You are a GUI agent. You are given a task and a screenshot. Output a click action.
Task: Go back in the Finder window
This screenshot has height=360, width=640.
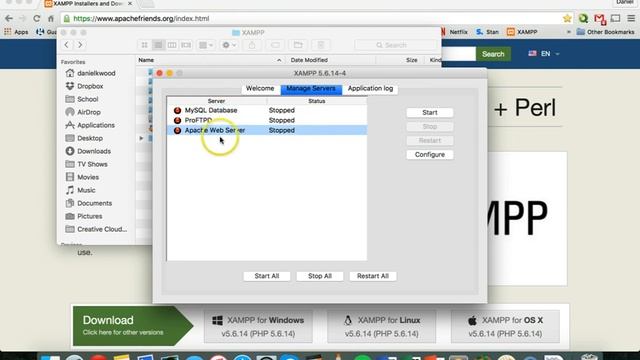pos(67,45)
